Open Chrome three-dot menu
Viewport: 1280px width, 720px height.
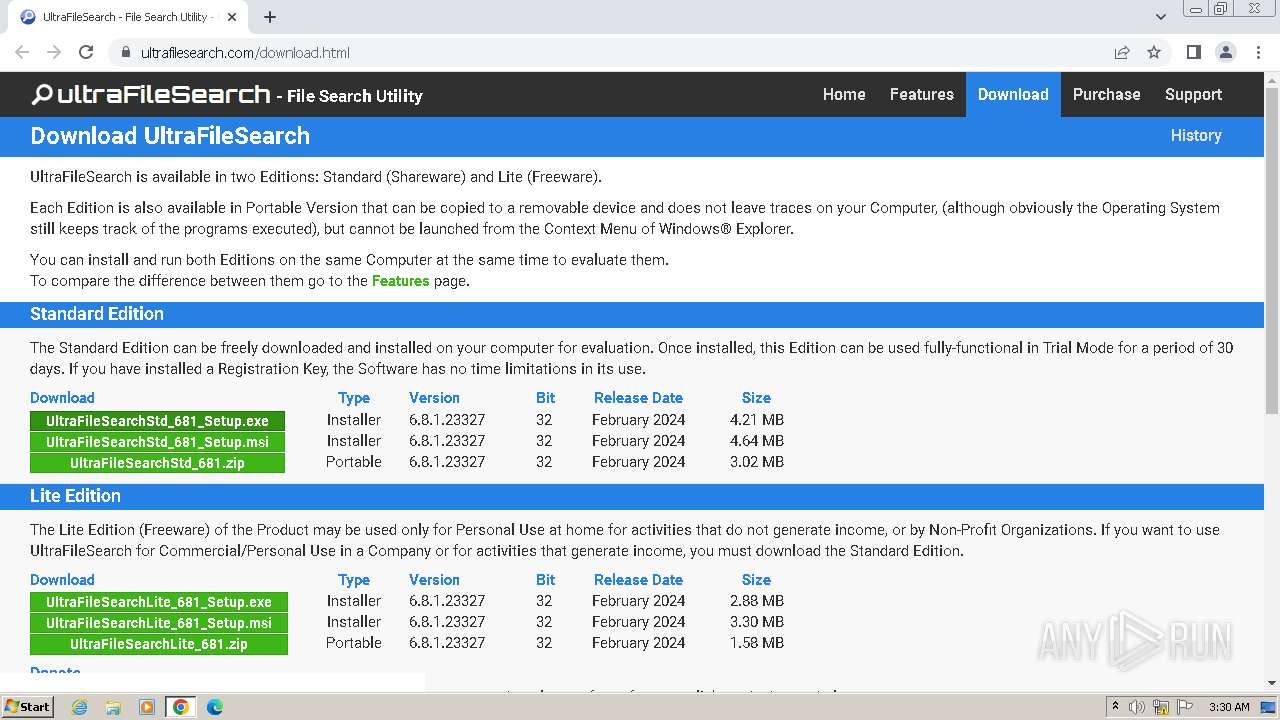[x=1257, y=52]
